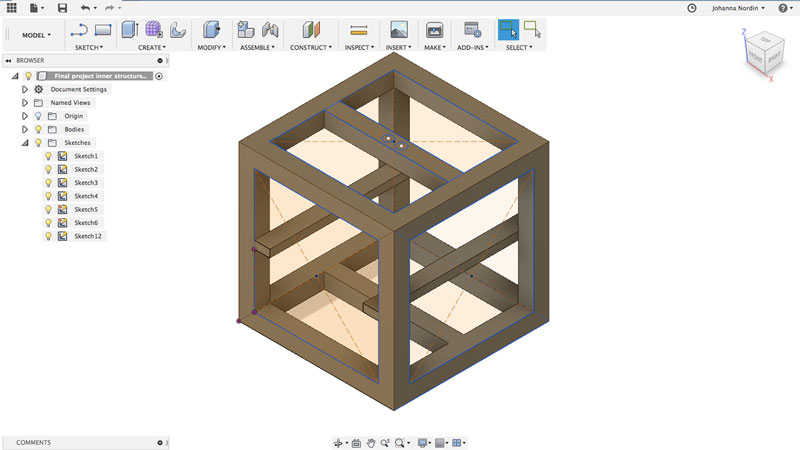Viewport: 800px width, 450px height.
Task: Select the Offset Plane construct tool
Action: point(311,30)
